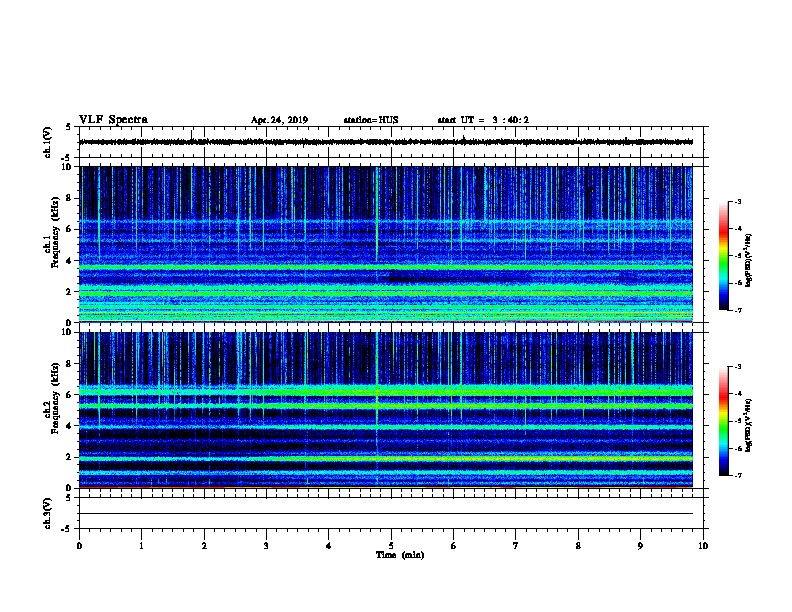Click the "-4" tick on lower colorbar
792x612 pixels.
click(x=738, y=394)
